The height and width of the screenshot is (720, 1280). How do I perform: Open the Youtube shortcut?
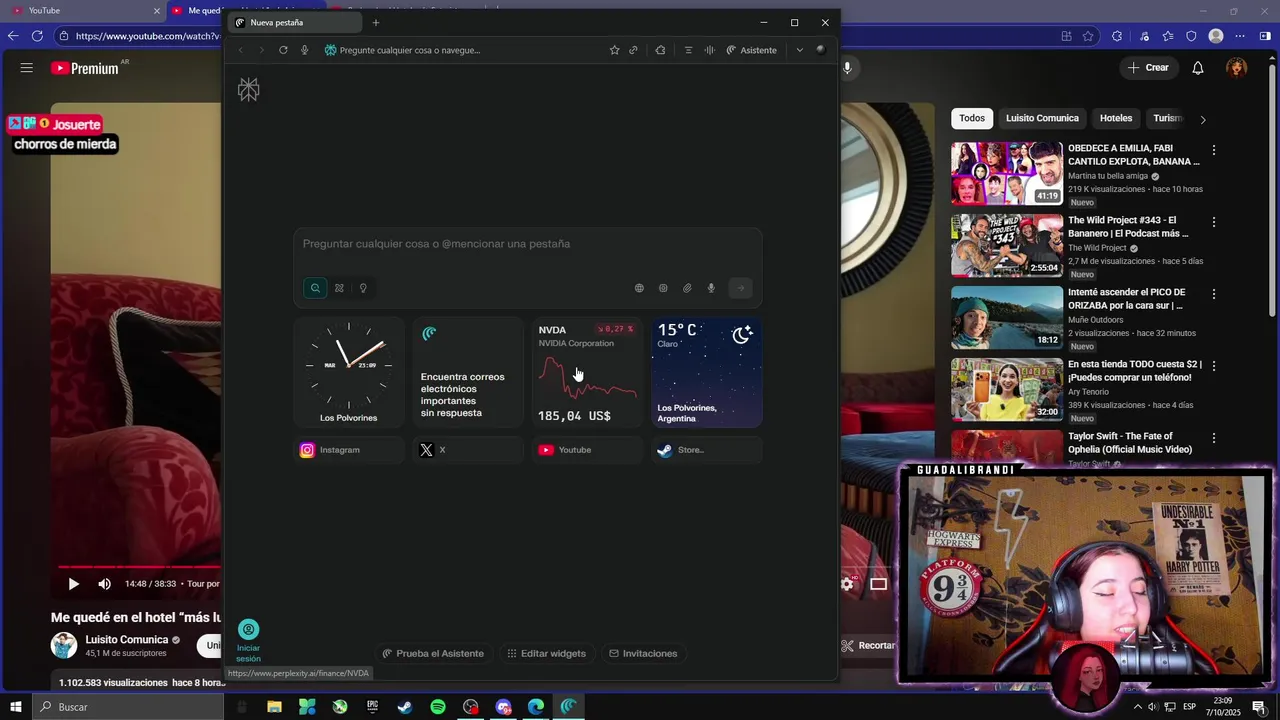[x=587, y=450]
